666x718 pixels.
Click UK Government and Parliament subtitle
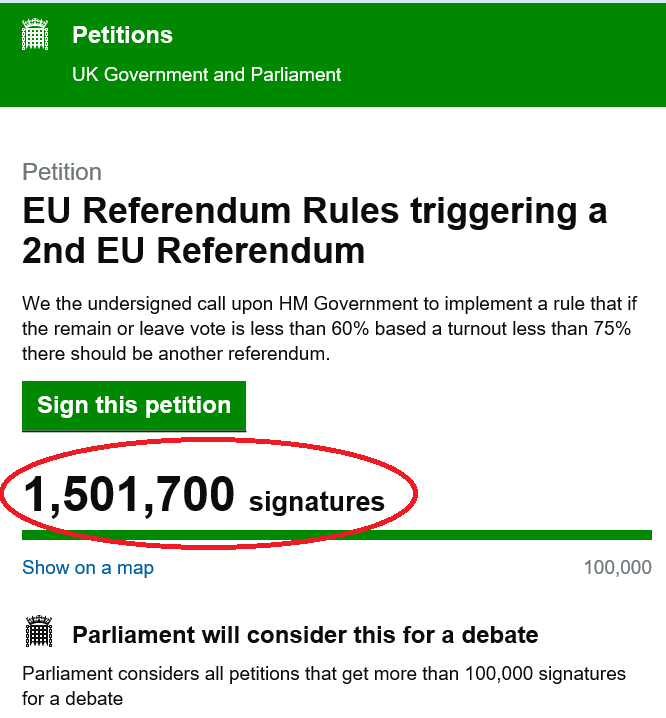[207, 74]
